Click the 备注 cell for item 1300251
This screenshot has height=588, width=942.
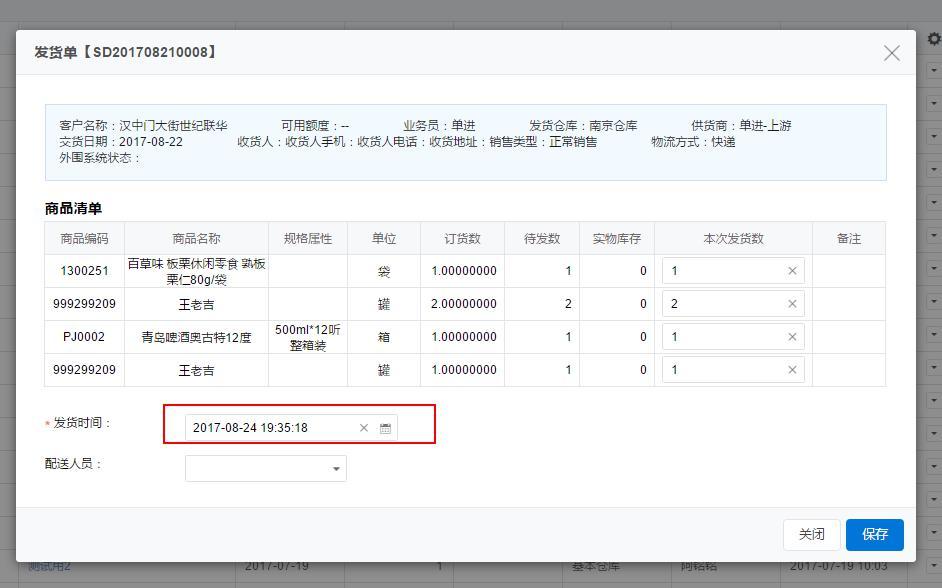848,271
